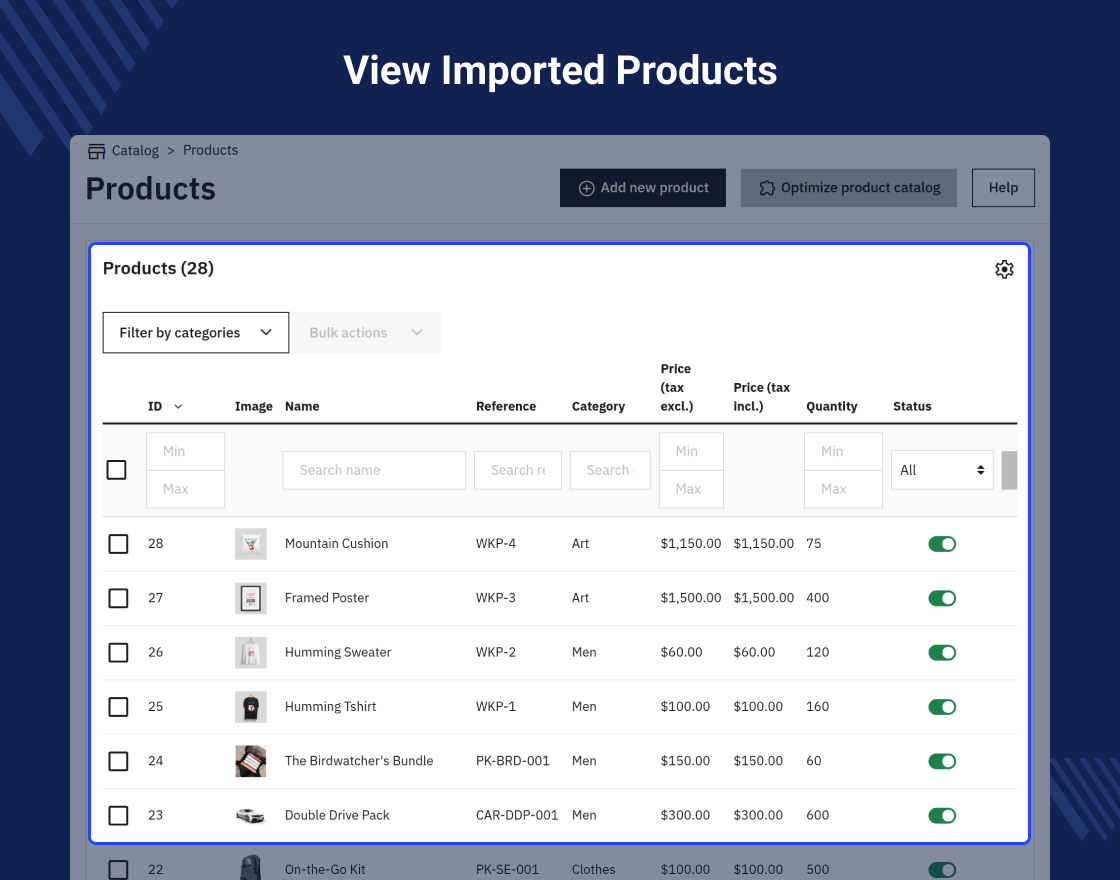Click the Products breadcrumb link

click(210, 150)
